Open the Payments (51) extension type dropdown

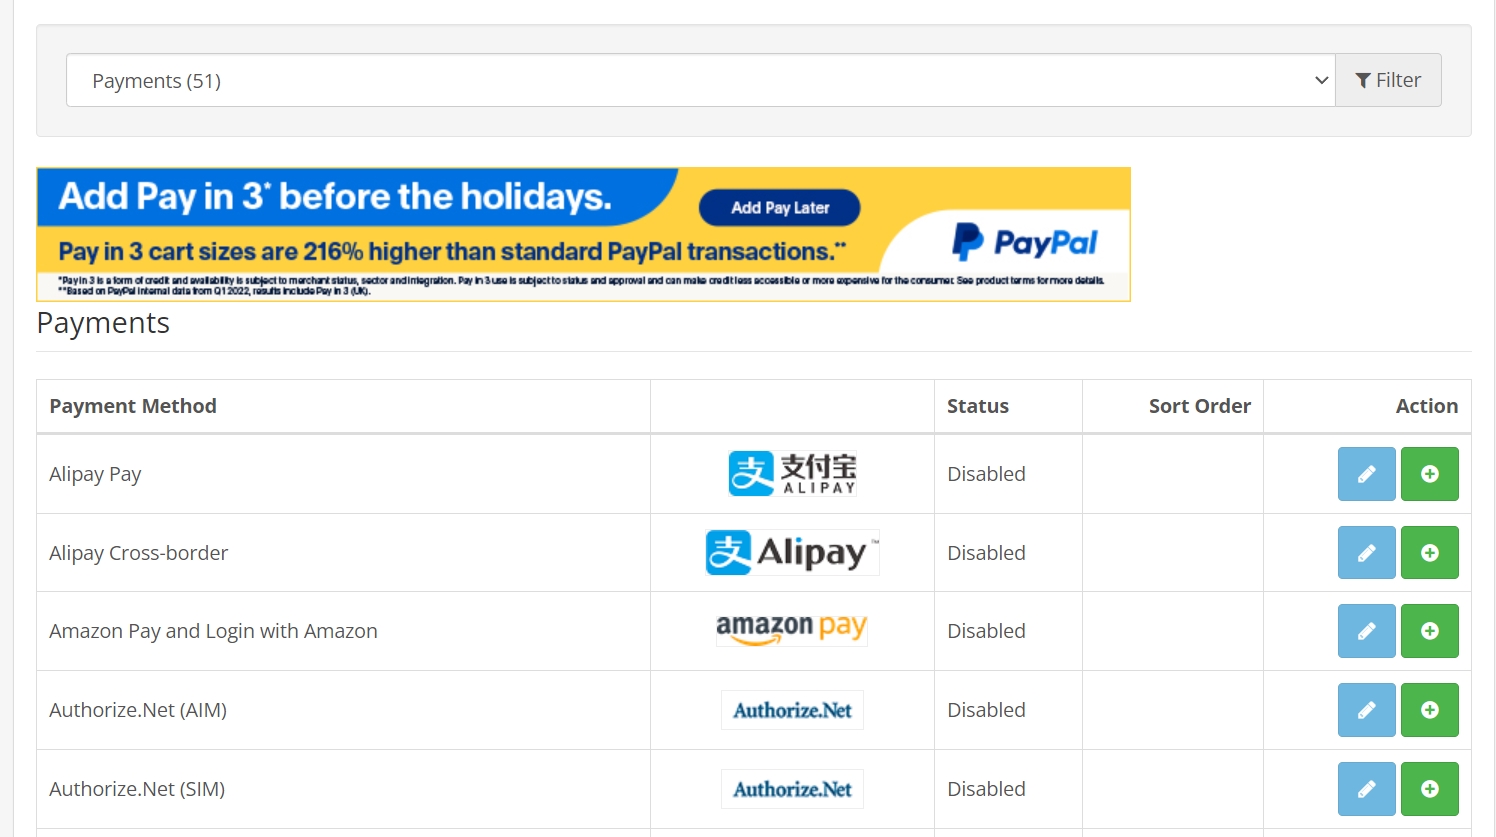pyautogui.click(x=701, y=80)
